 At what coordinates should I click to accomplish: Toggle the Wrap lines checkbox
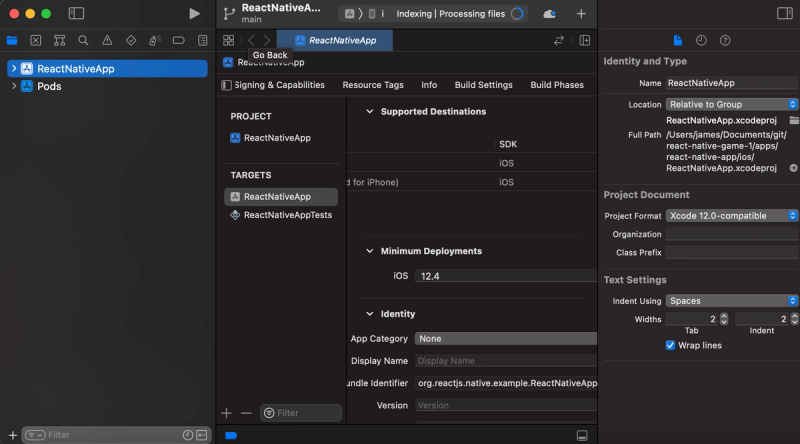671,345
